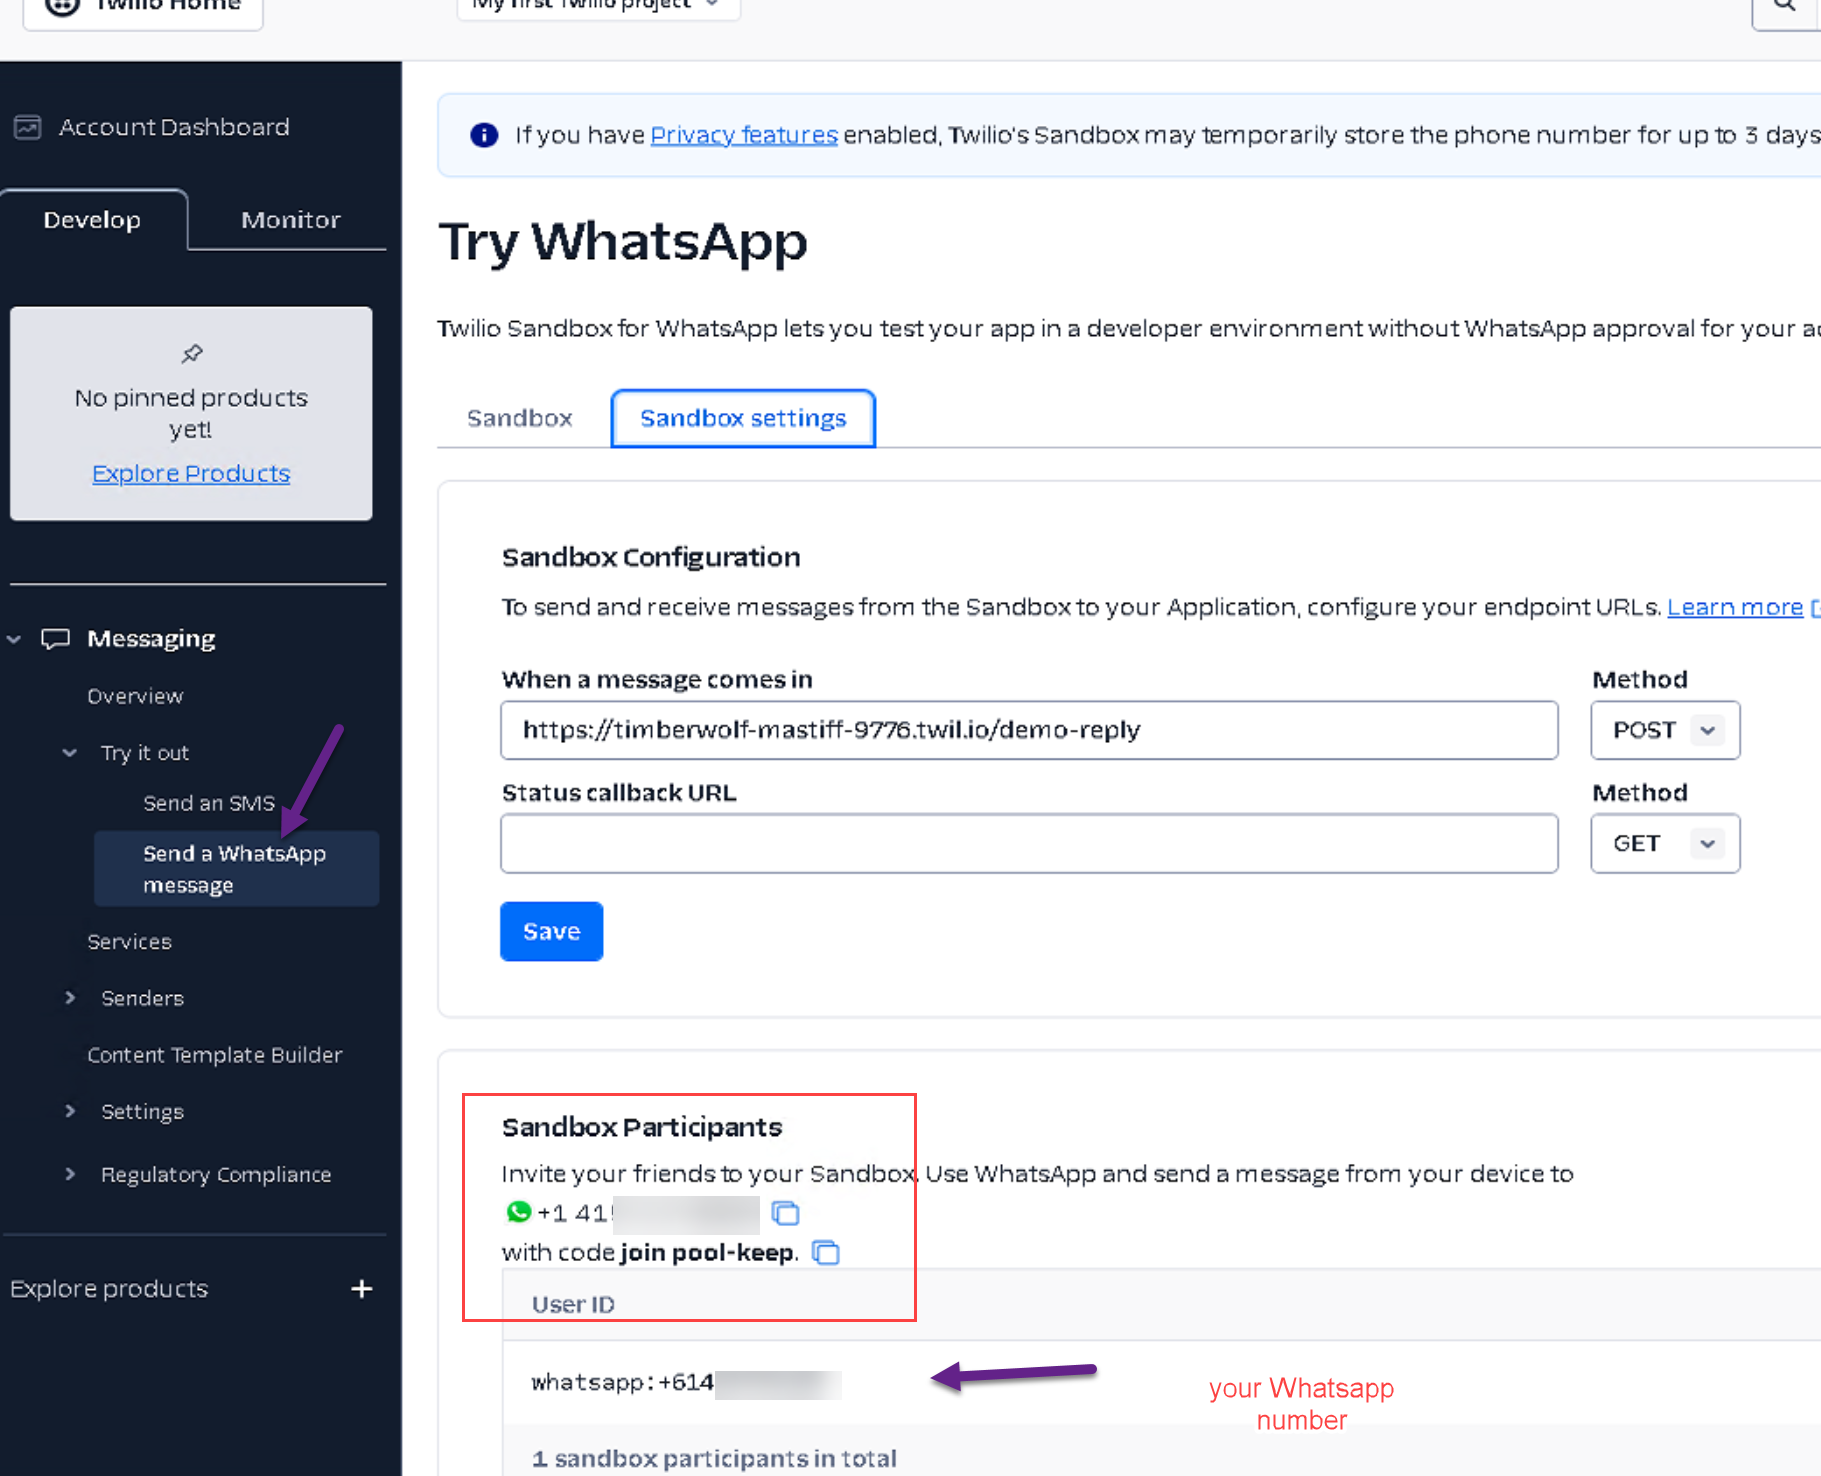Open the Privacy features link
The height and width of the screenshot is (1476, 1821).
[743, 135]
